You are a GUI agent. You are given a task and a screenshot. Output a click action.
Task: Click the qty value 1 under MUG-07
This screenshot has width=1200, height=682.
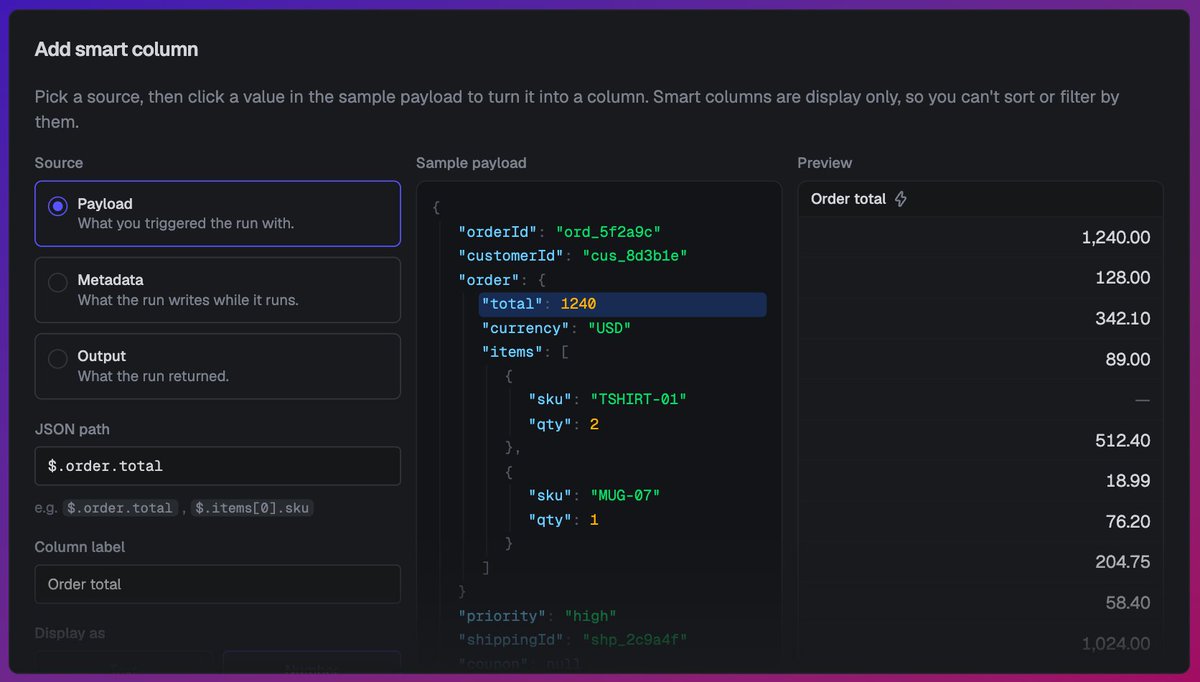(x=594, y=520)
